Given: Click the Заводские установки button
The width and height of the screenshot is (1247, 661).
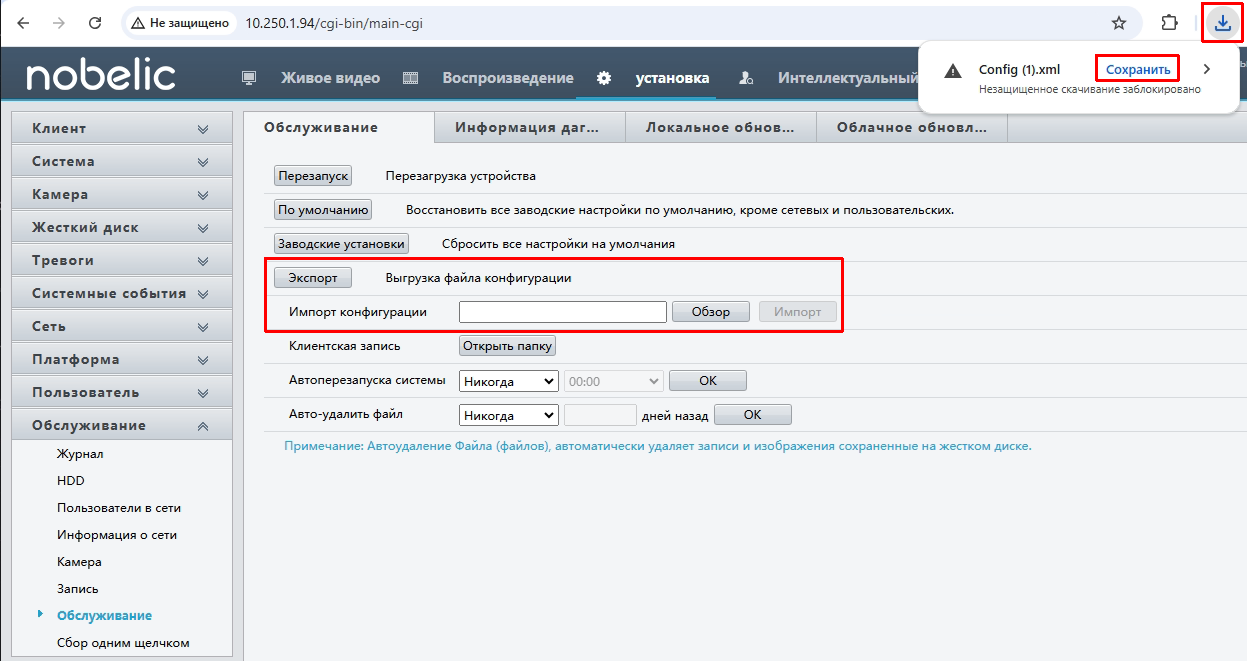Looking at the screenshot, I should [341, 243].
